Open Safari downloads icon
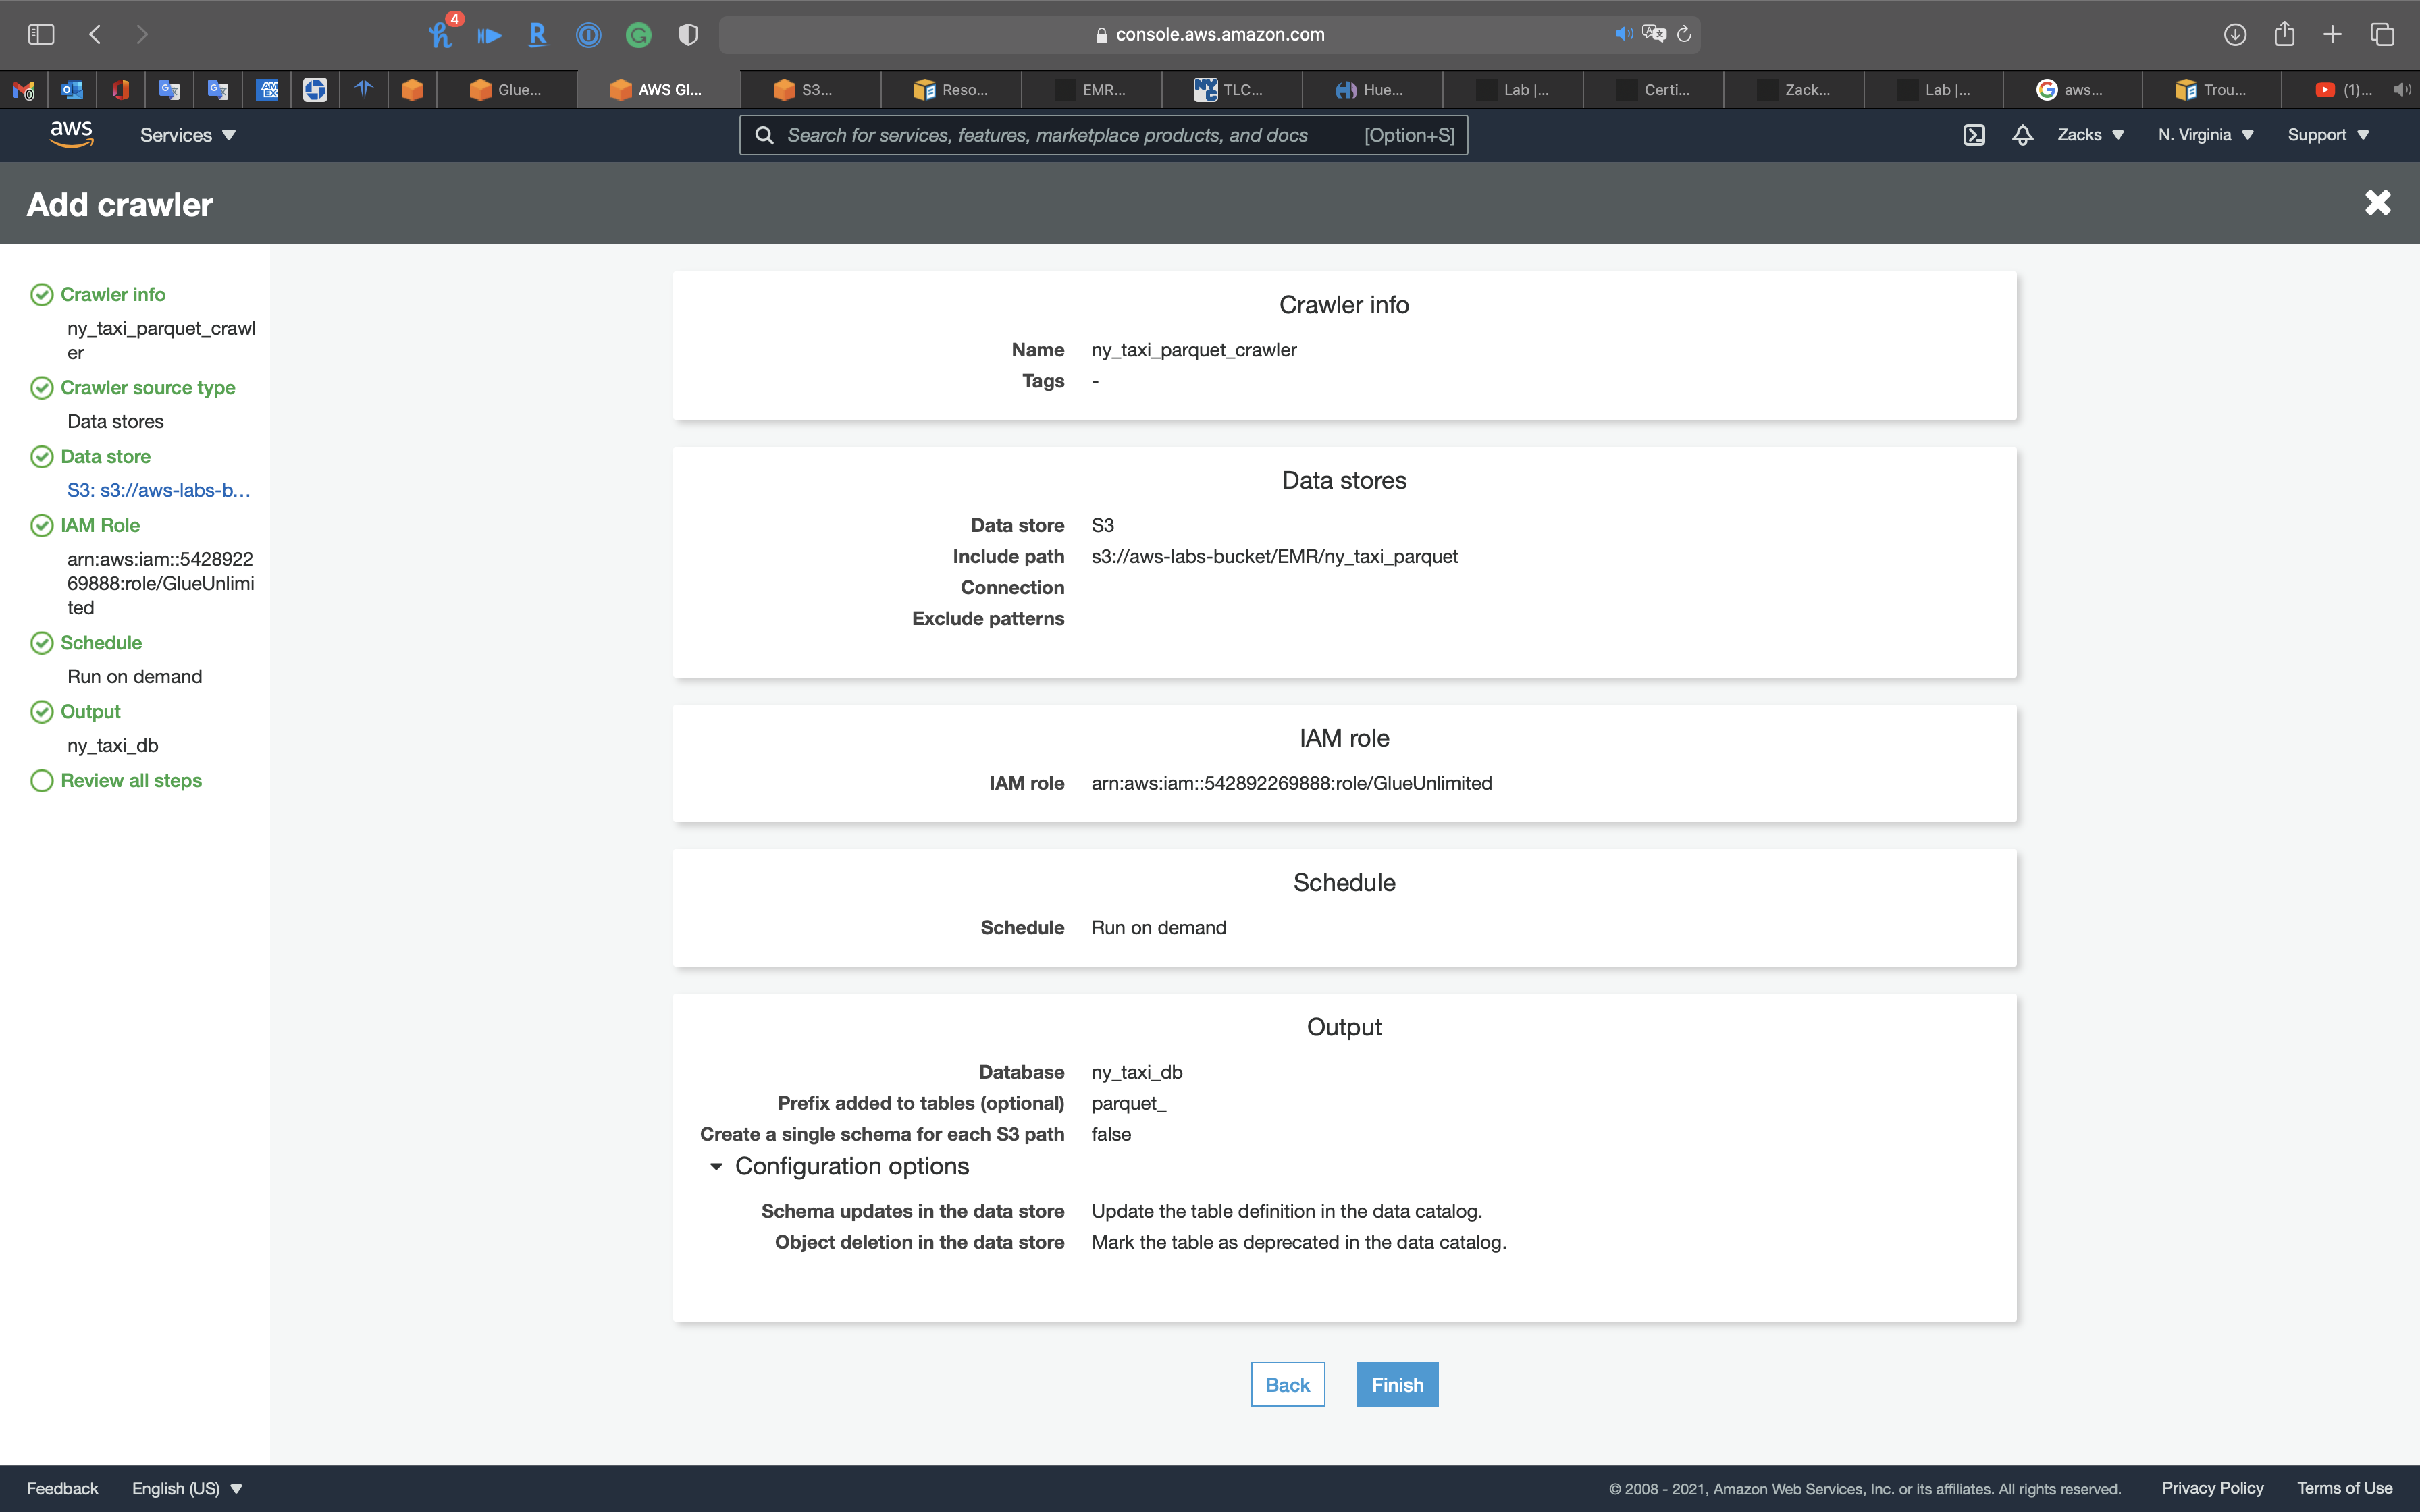This screenshot has height=1512, width=2420. 2234,34
